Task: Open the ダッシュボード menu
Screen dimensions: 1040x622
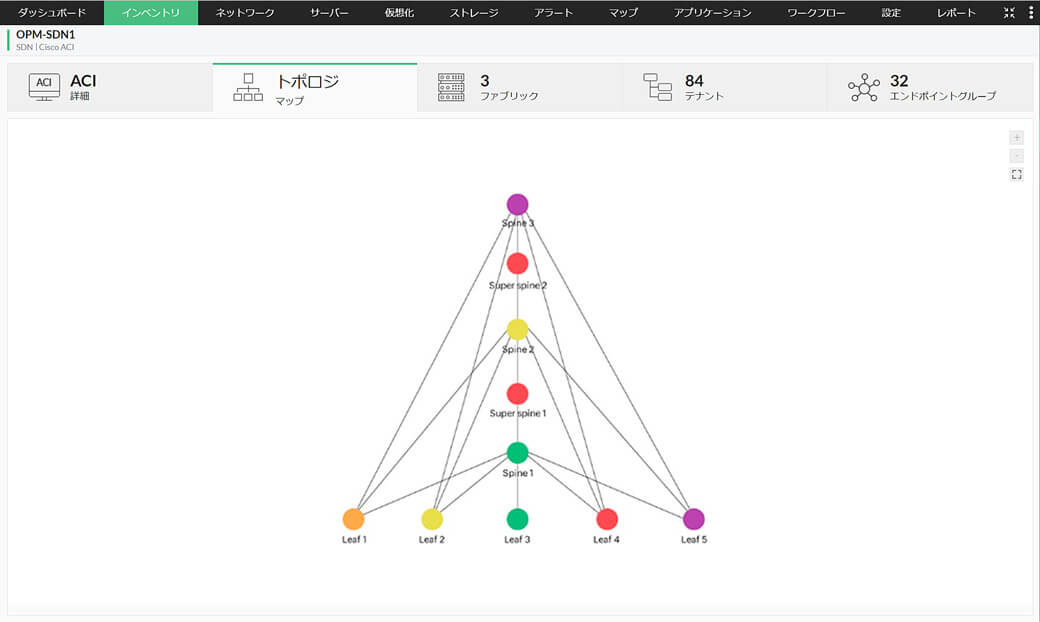Action: [x=52, y=13]
